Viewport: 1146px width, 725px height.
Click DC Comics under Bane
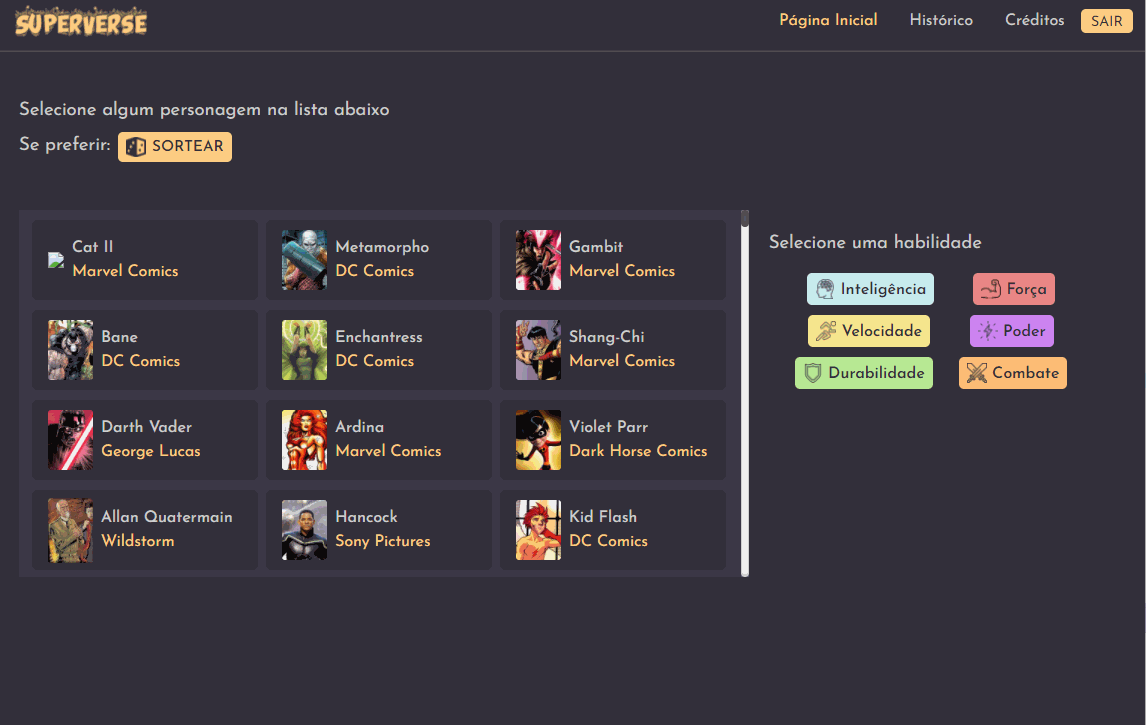click(140, 361)
